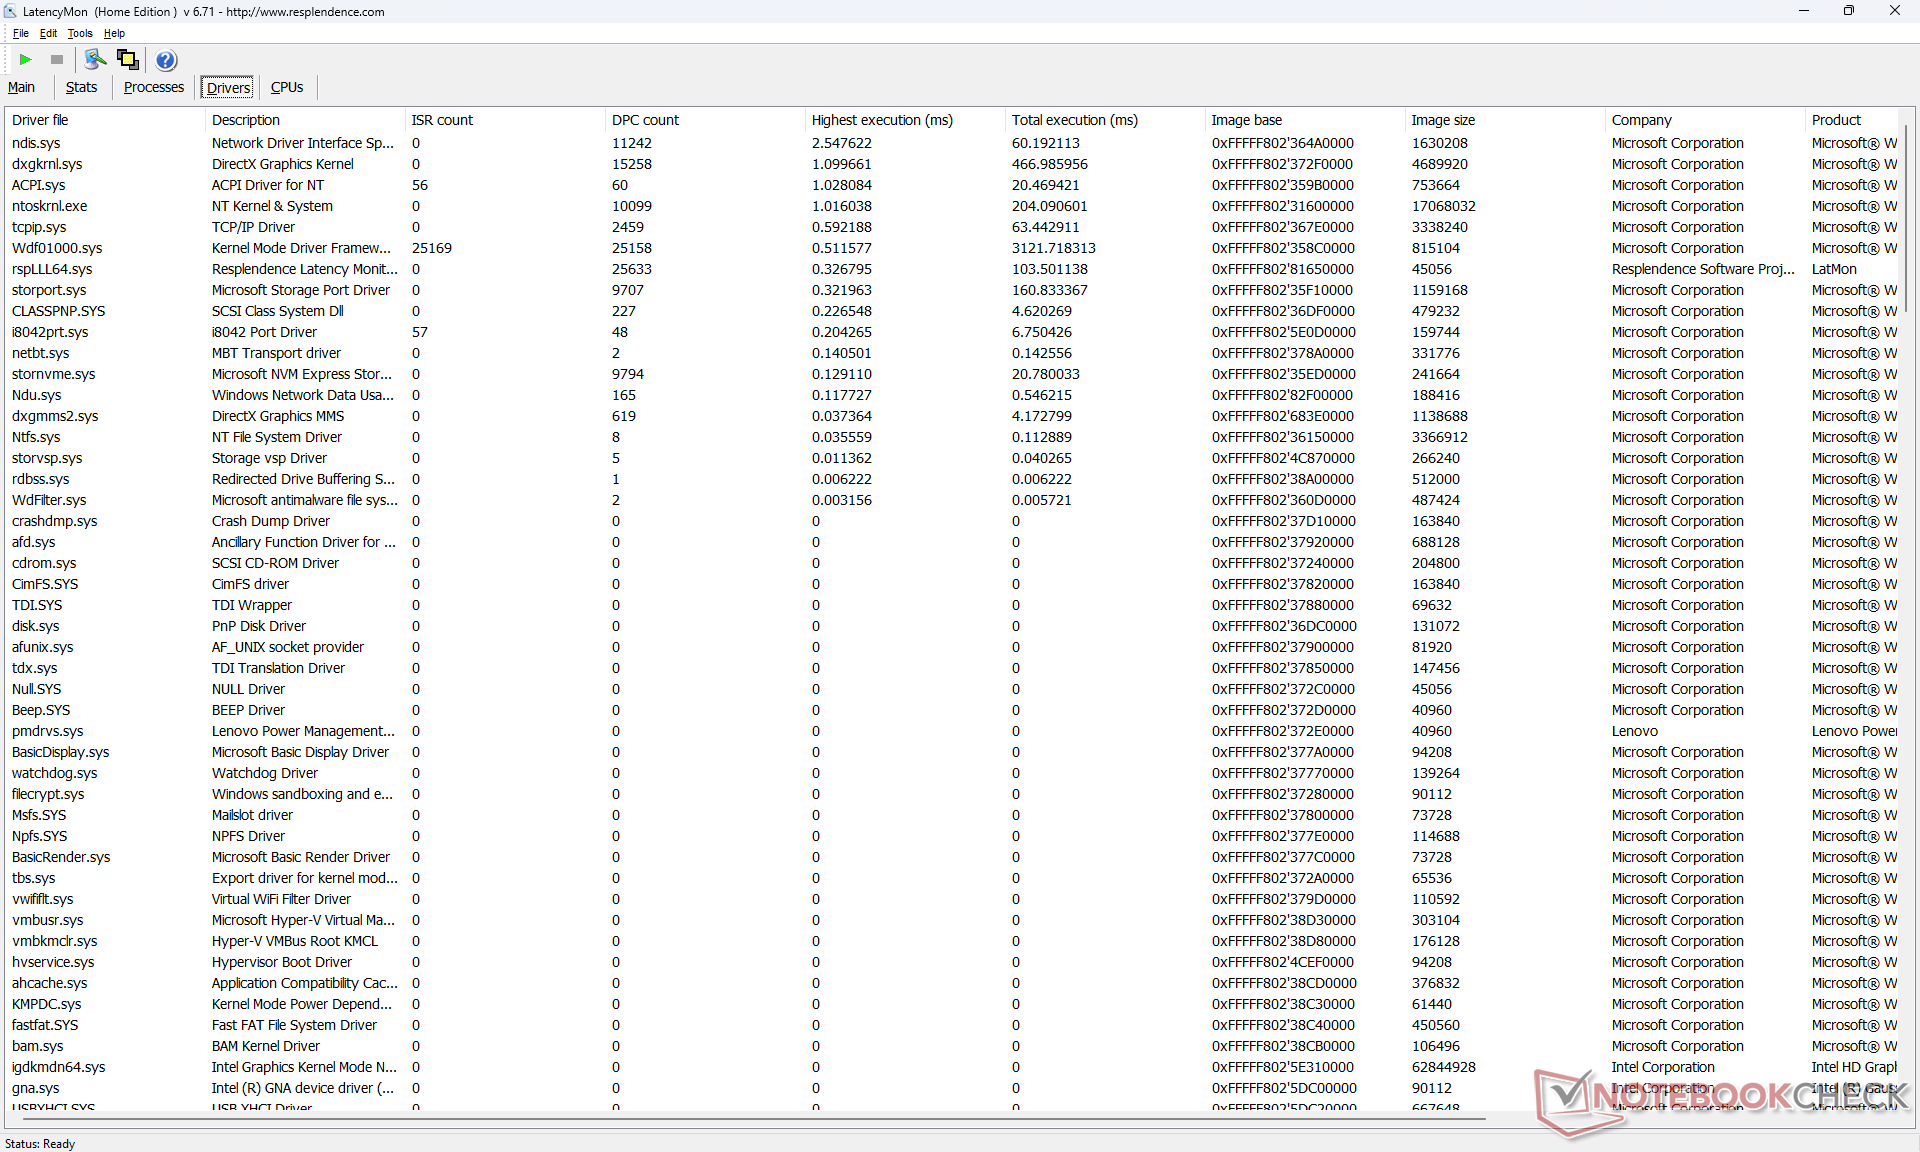Open the Edit menu
Viewport: 1920px width, 1152px height.
(48, 33)
